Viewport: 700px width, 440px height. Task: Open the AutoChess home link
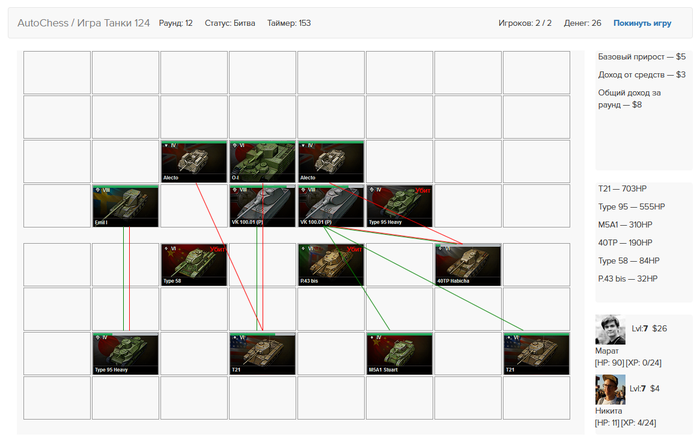pyautogui.click(x=43, y=23)
